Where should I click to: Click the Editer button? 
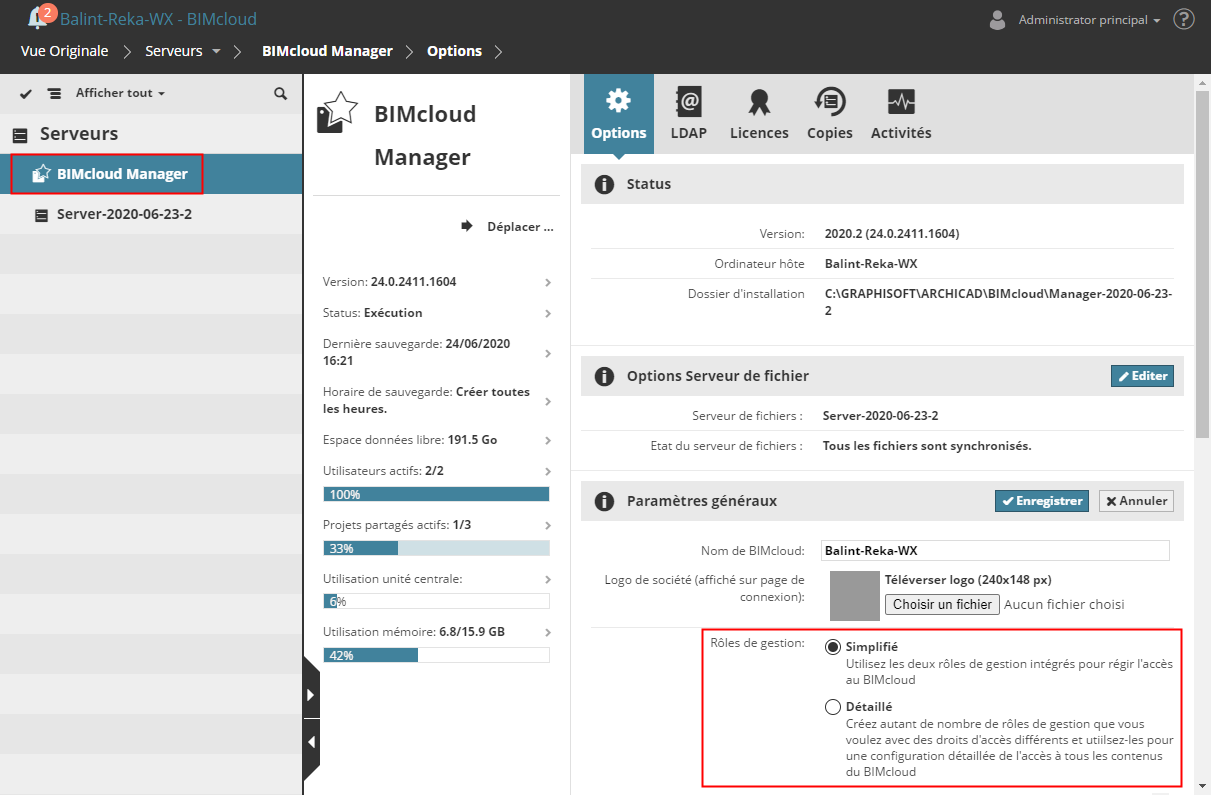(x=1142, y=376)
